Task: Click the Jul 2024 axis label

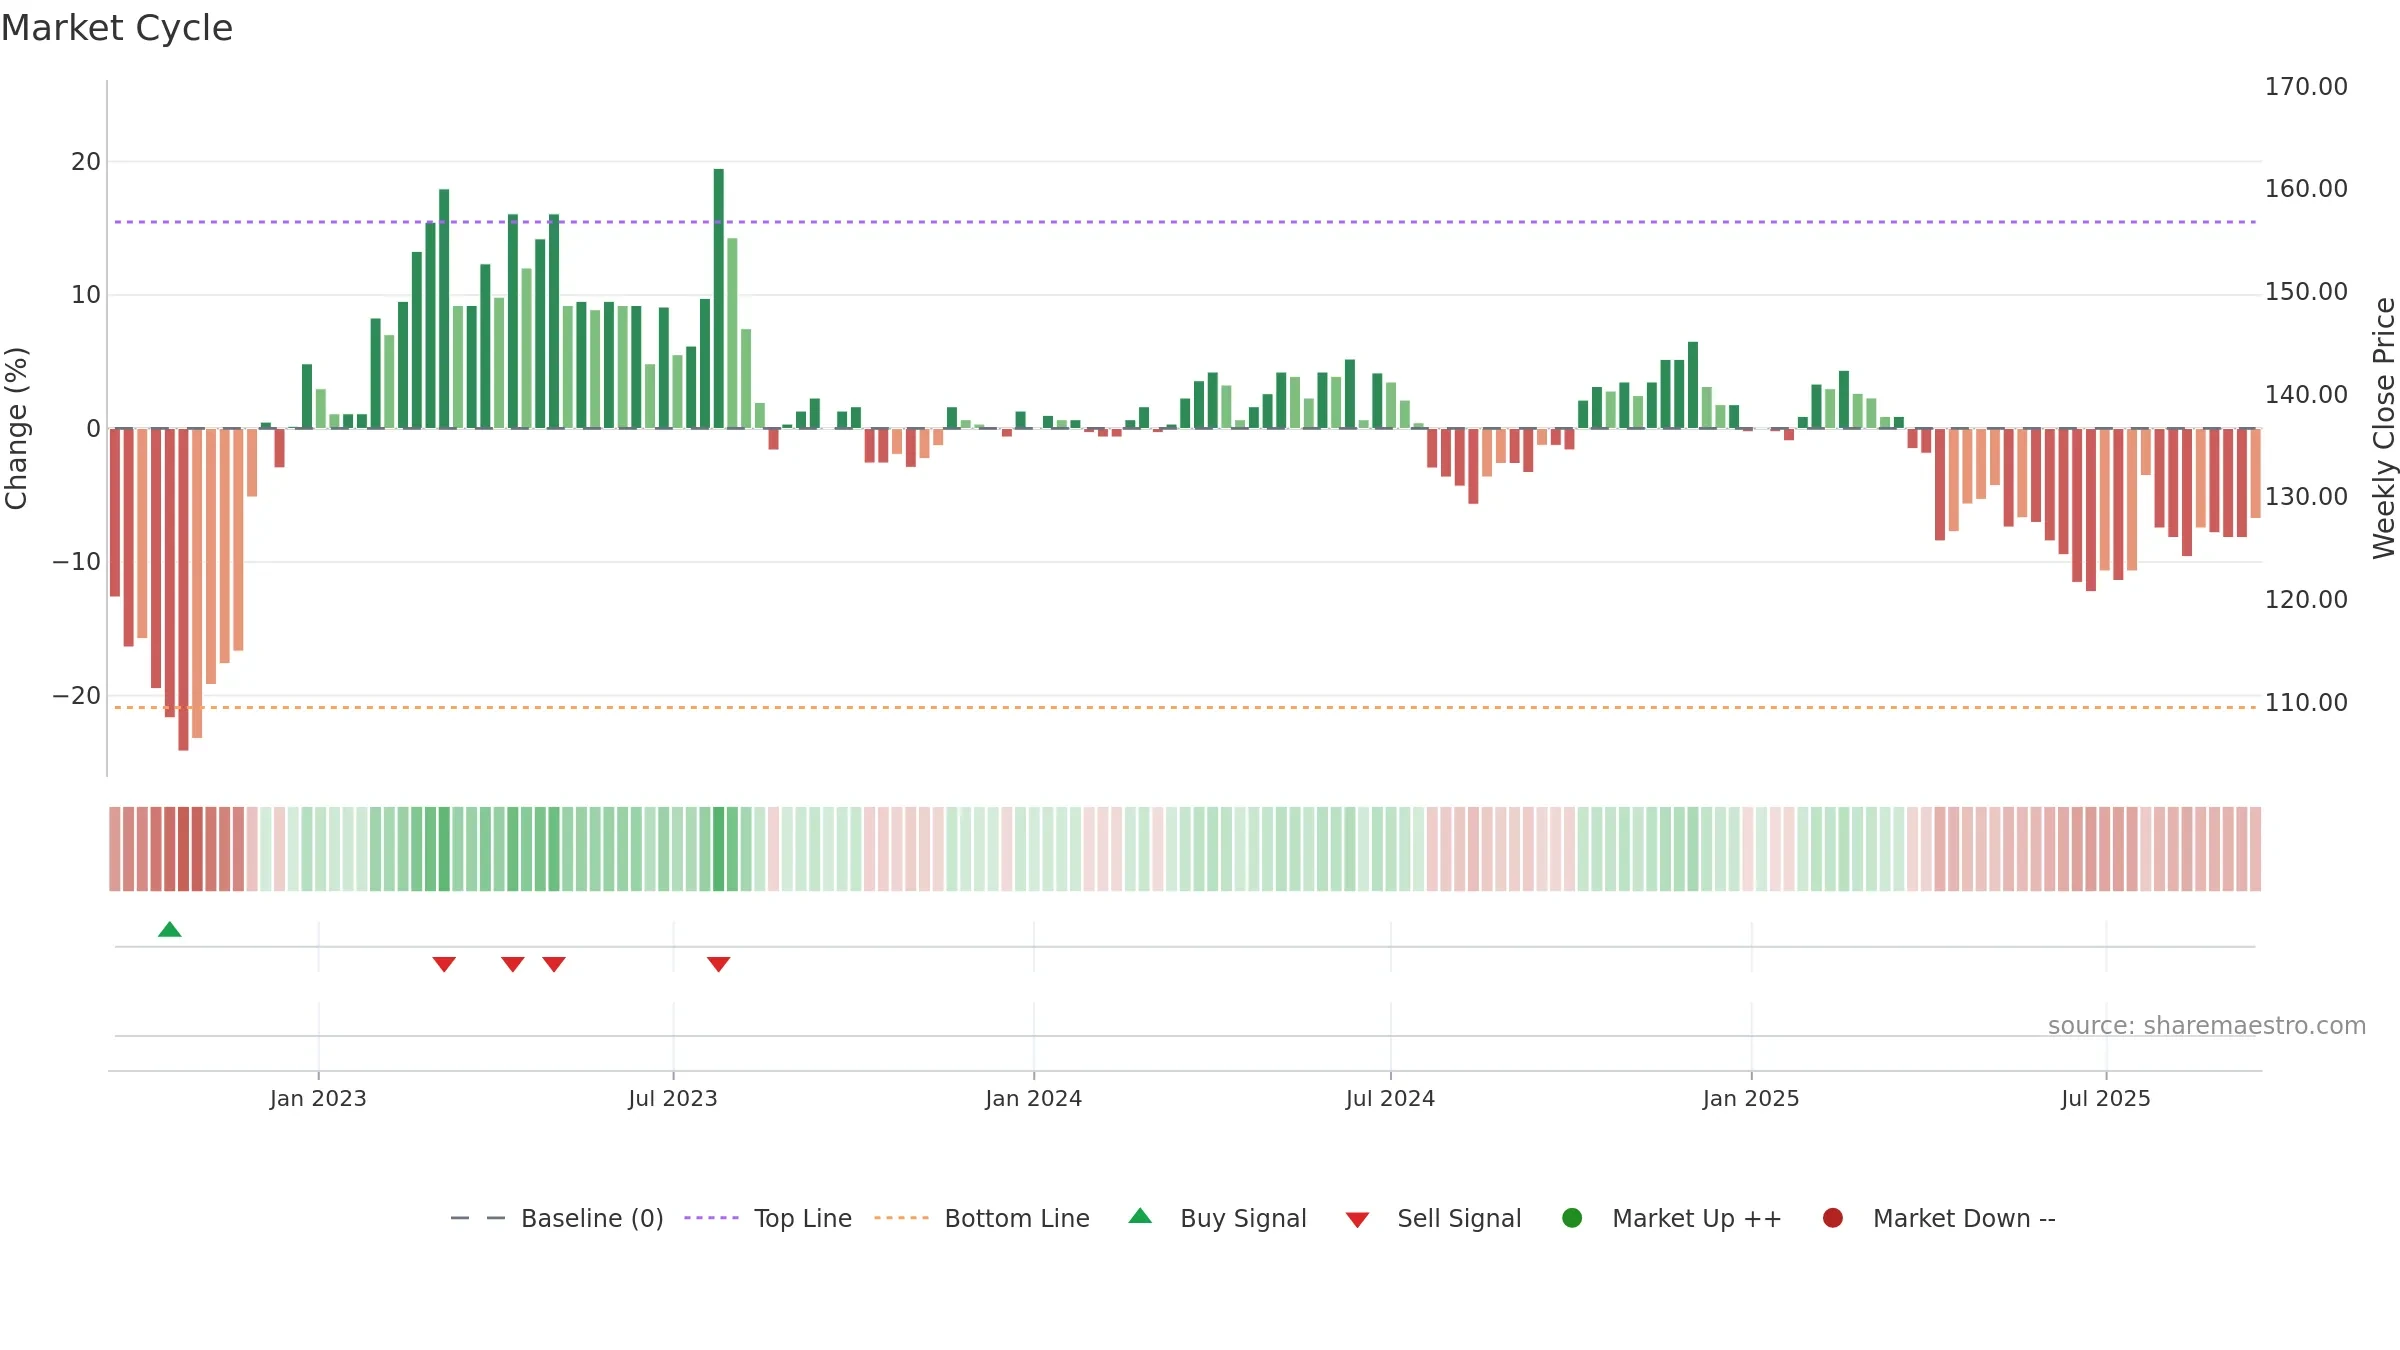Action: tap(1390, 1099)
